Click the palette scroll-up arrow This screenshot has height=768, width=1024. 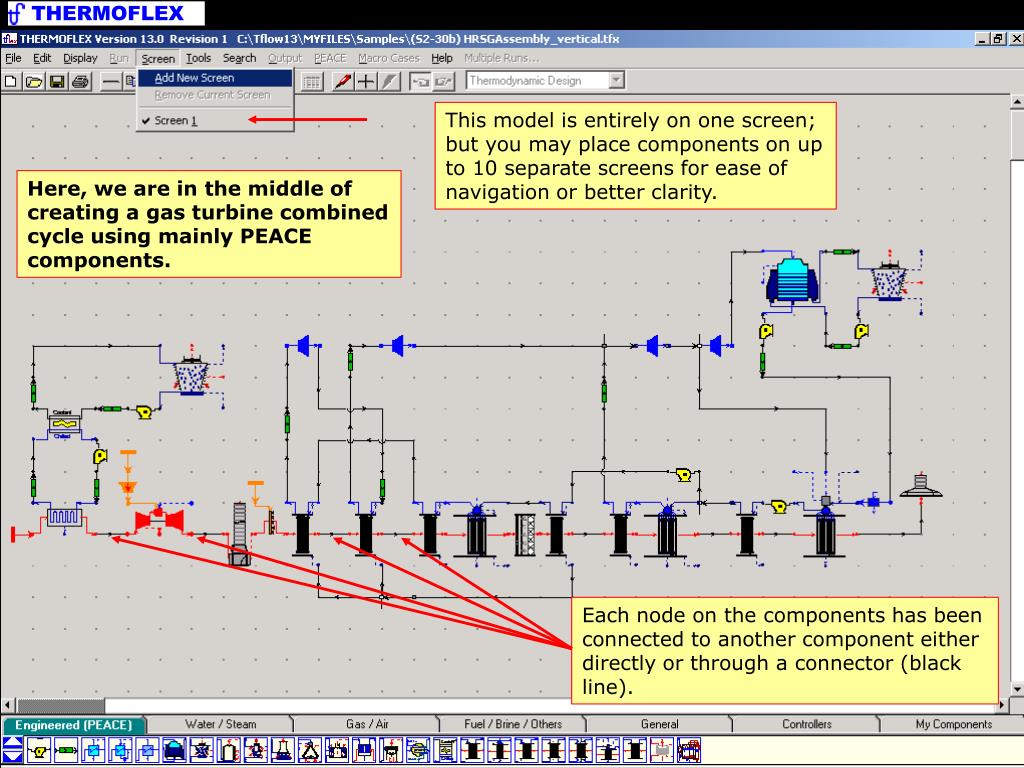[12, 743]
